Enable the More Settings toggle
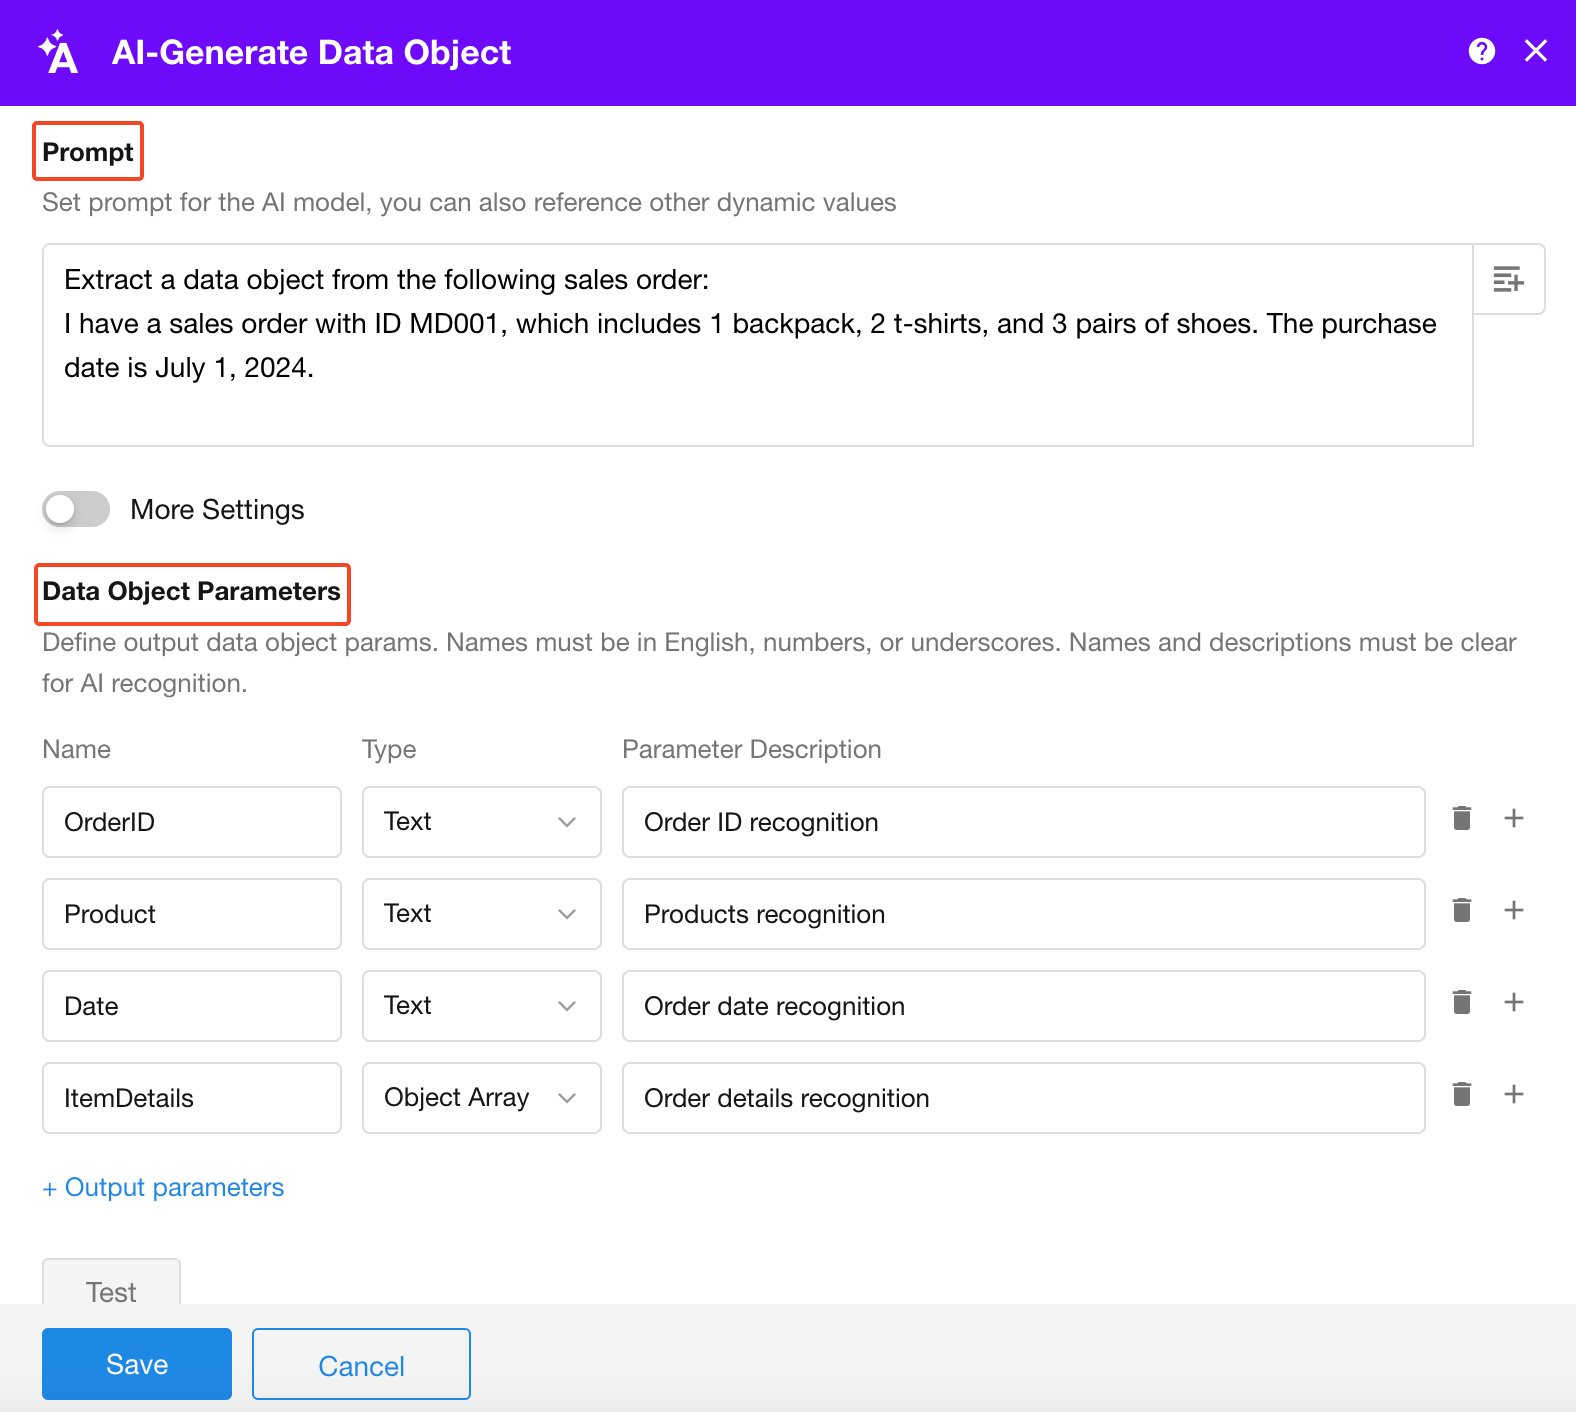1576x1412 pixels. (76, 509)
